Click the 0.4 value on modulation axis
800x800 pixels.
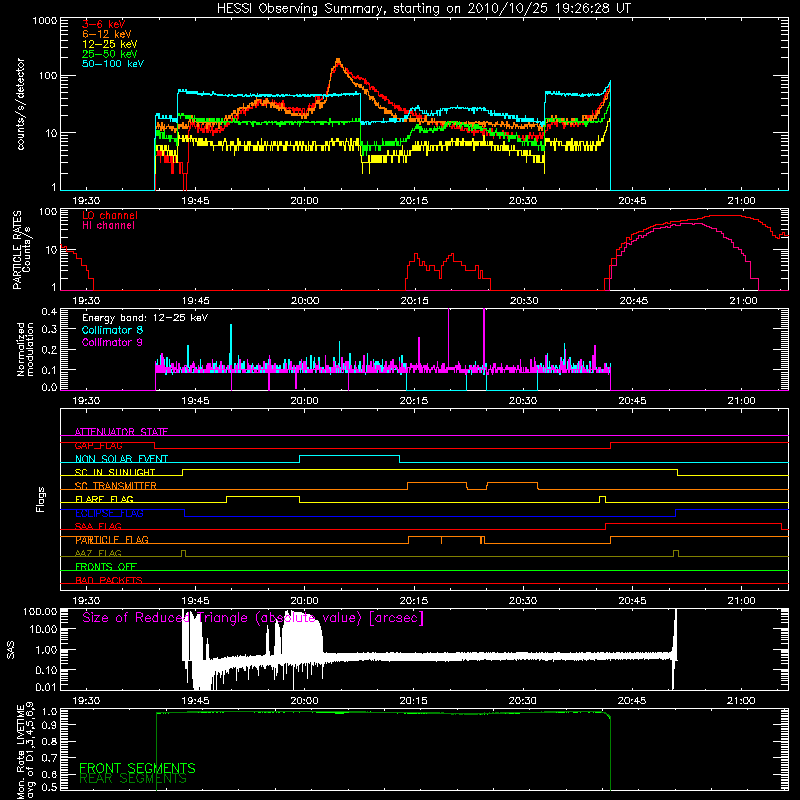[49, 312]
